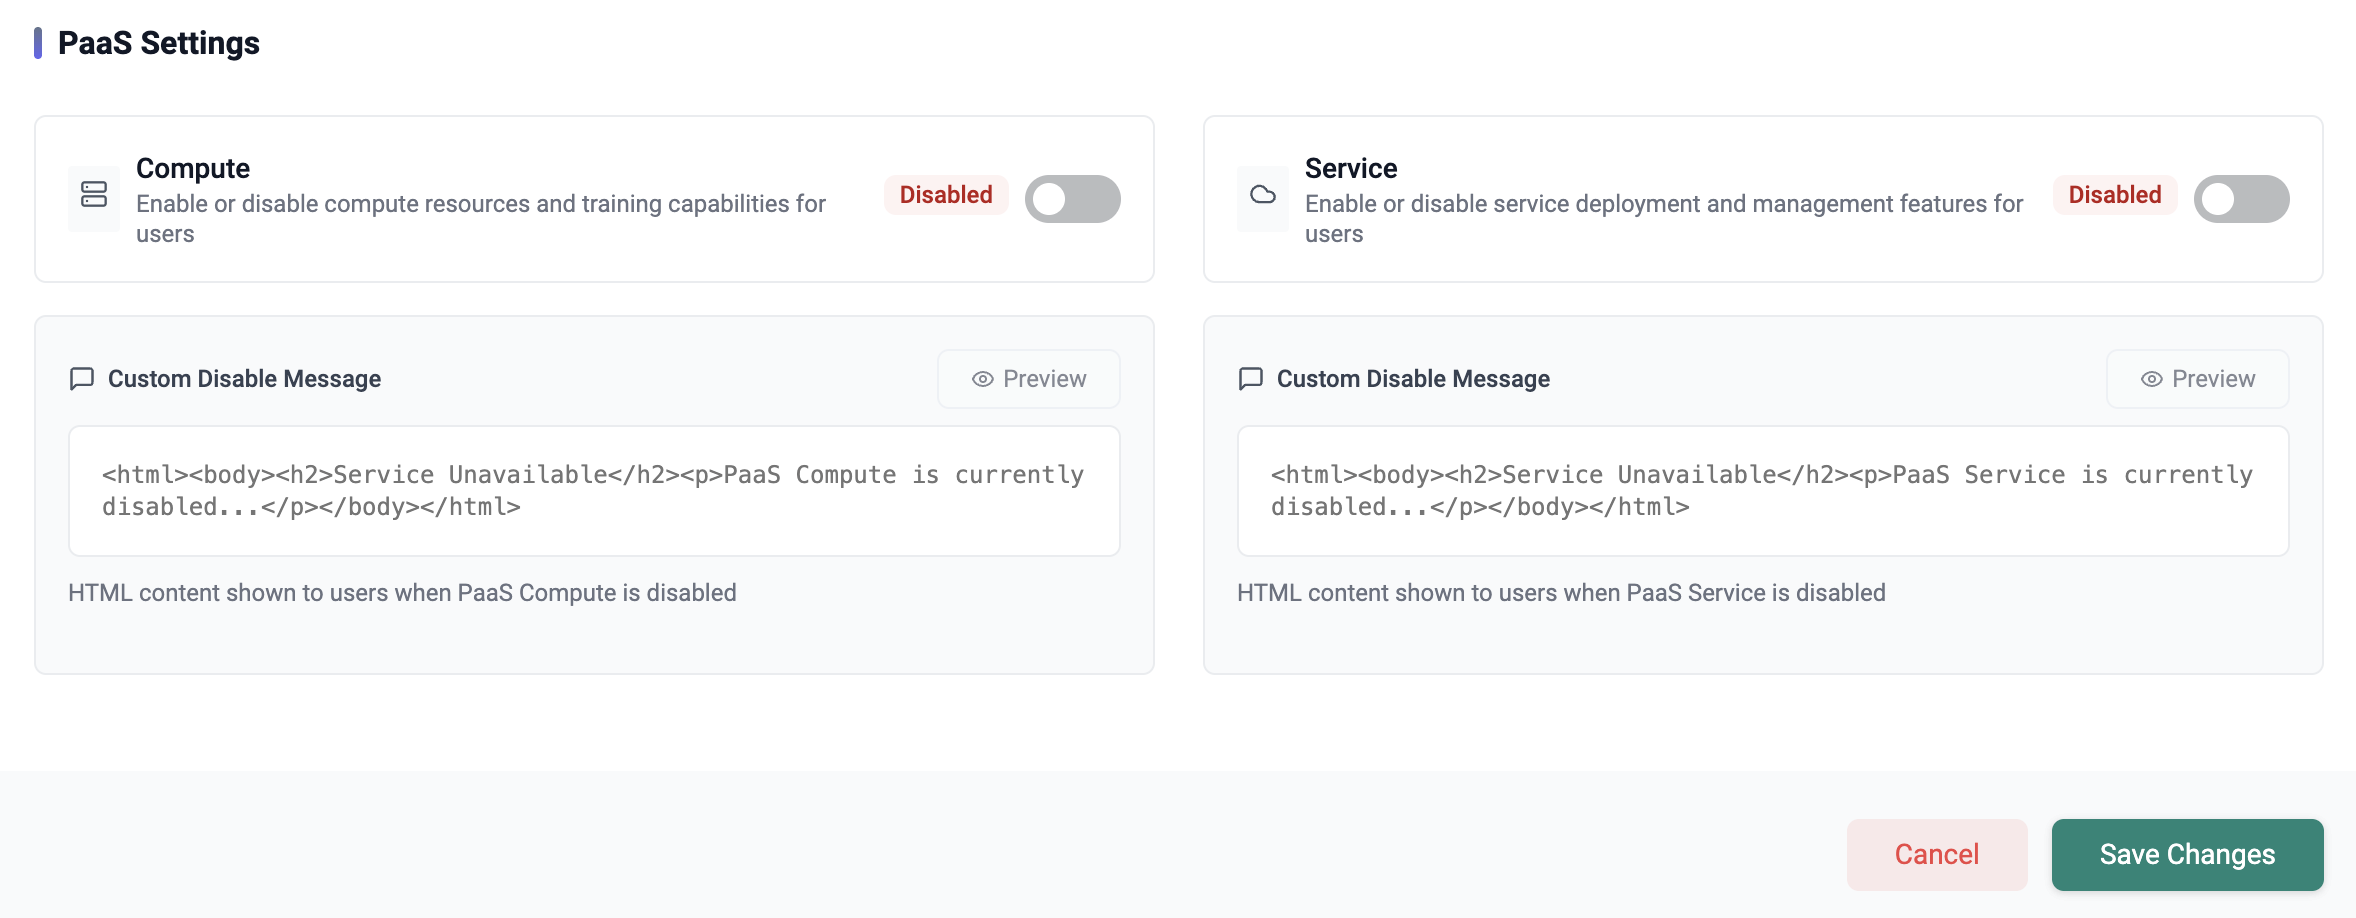The width and height of the screenshot is (2356, 918).
Task: Click the Service message bubble icon
Action: [1251, 379]
